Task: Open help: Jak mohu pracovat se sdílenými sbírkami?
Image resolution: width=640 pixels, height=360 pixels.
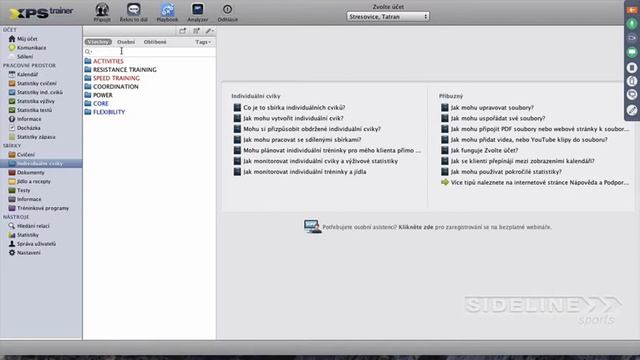Action: 298,140
